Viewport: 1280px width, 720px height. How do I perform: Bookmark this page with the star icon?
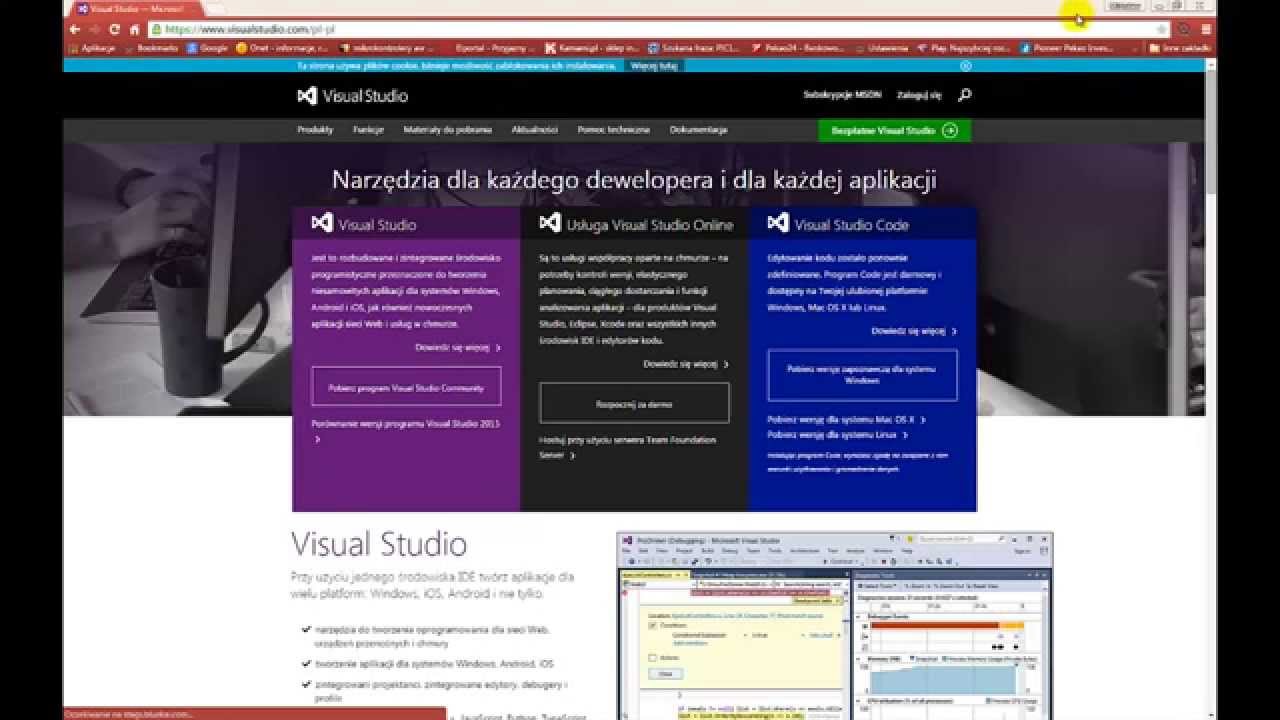1161,29
